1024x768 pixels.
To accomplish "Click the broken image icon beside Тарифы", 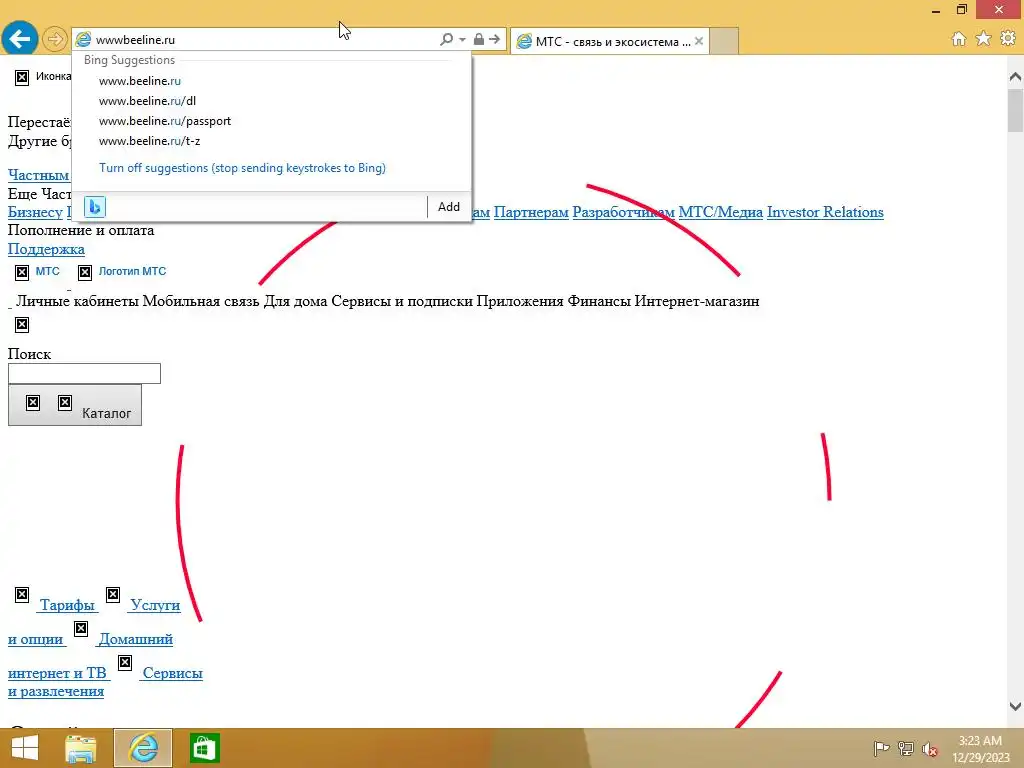I will tap(22, 595).
